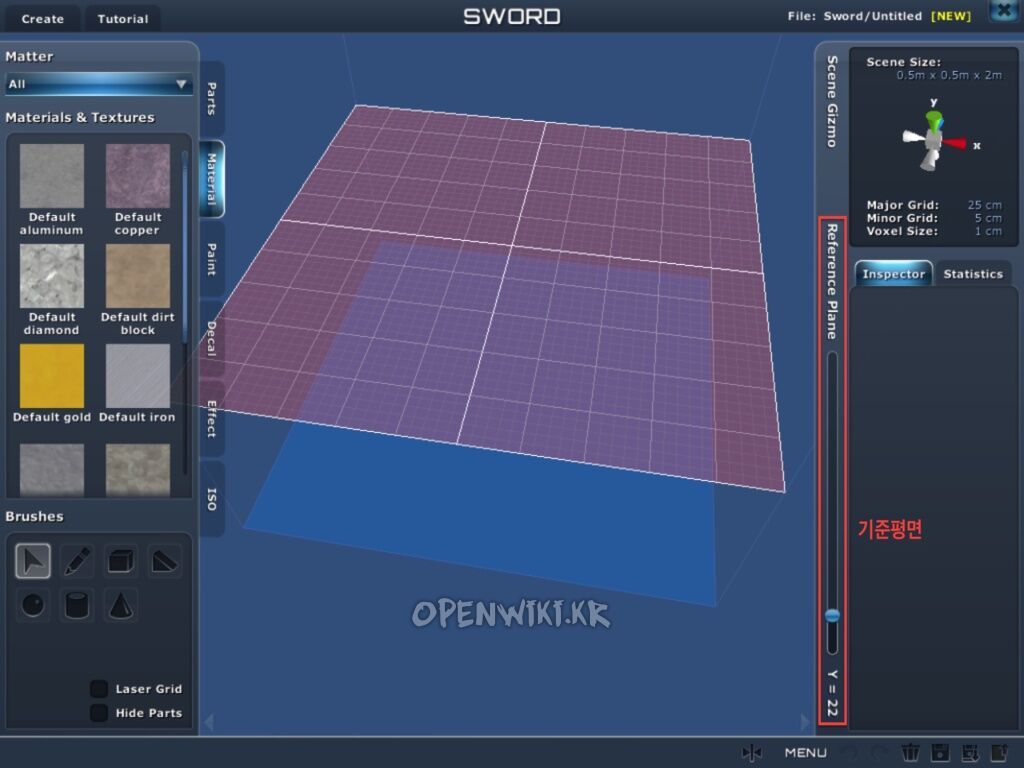
Task: Click the Scene Size '0.5m x 0.5m x 2m' text
Action: tap(949, 75)
